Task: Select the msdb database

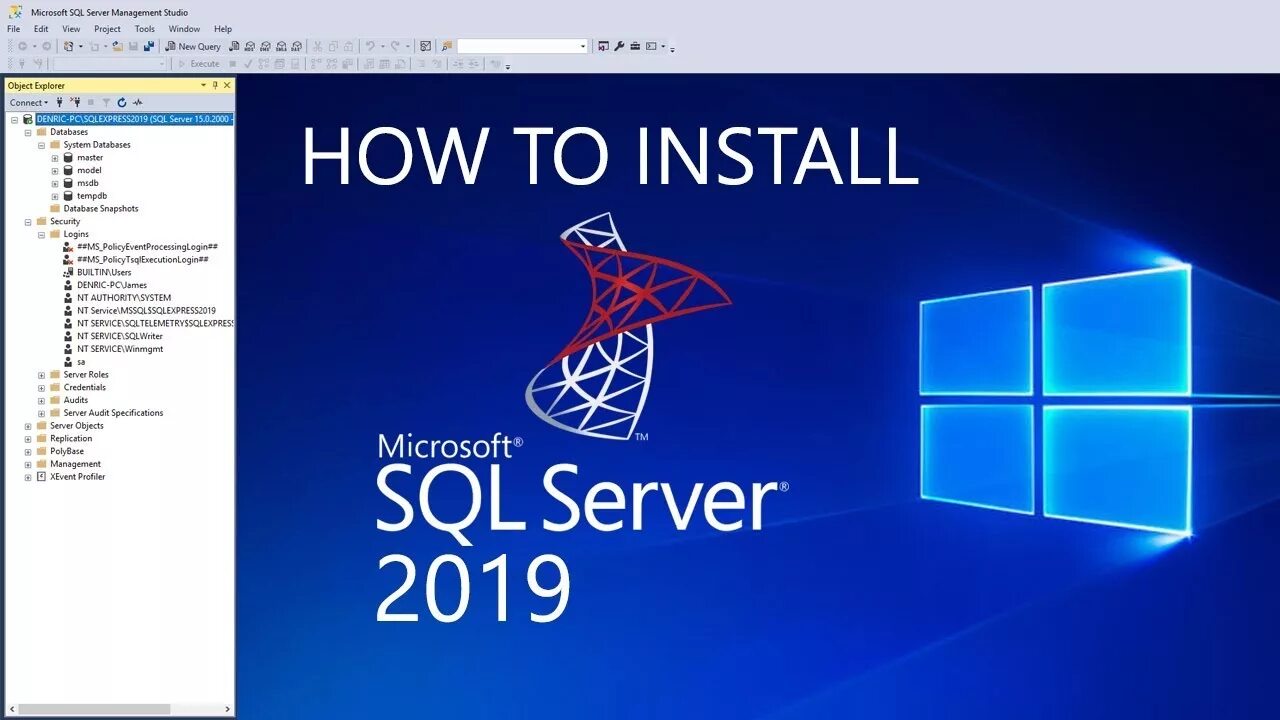Action: (89, 183)
